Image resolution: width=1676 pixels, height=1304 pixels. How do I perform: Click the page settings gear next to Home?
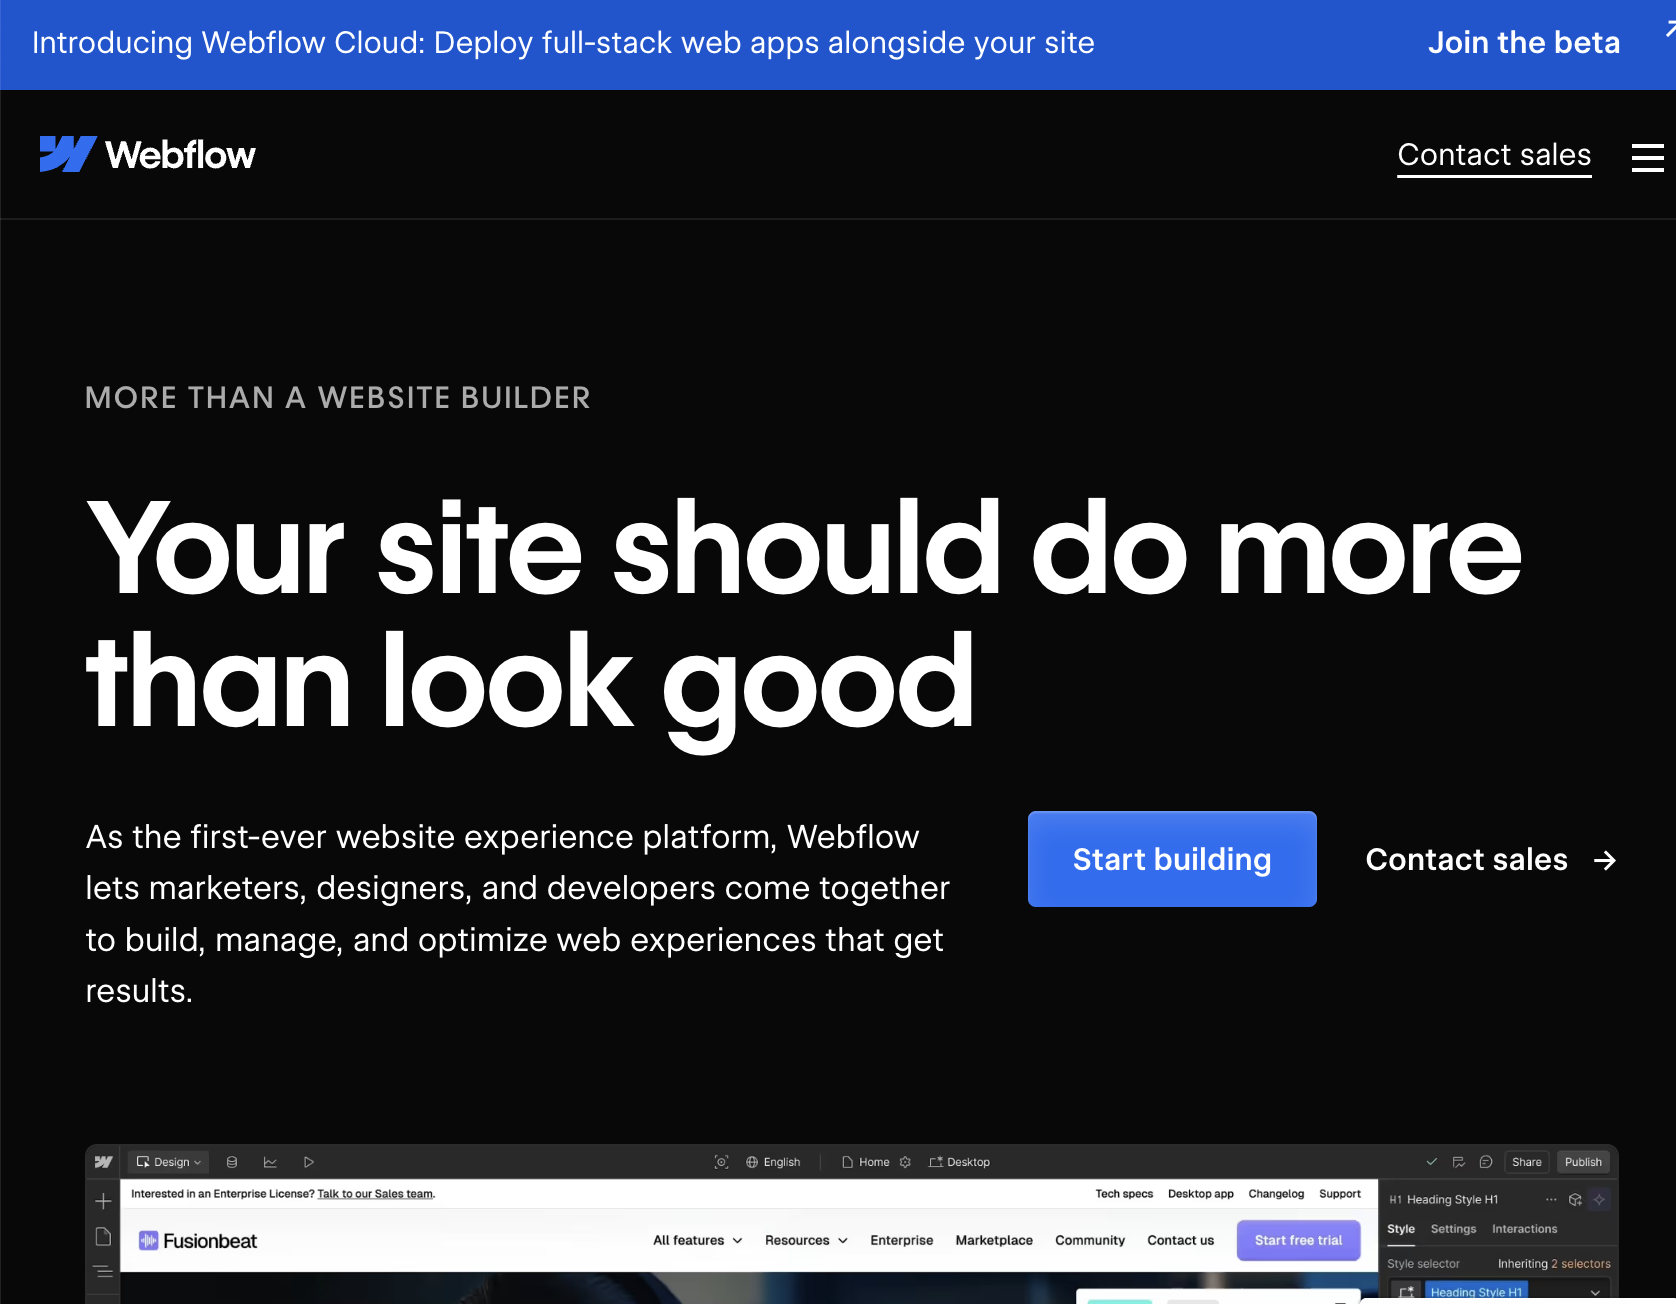[x=905, y=1162]
